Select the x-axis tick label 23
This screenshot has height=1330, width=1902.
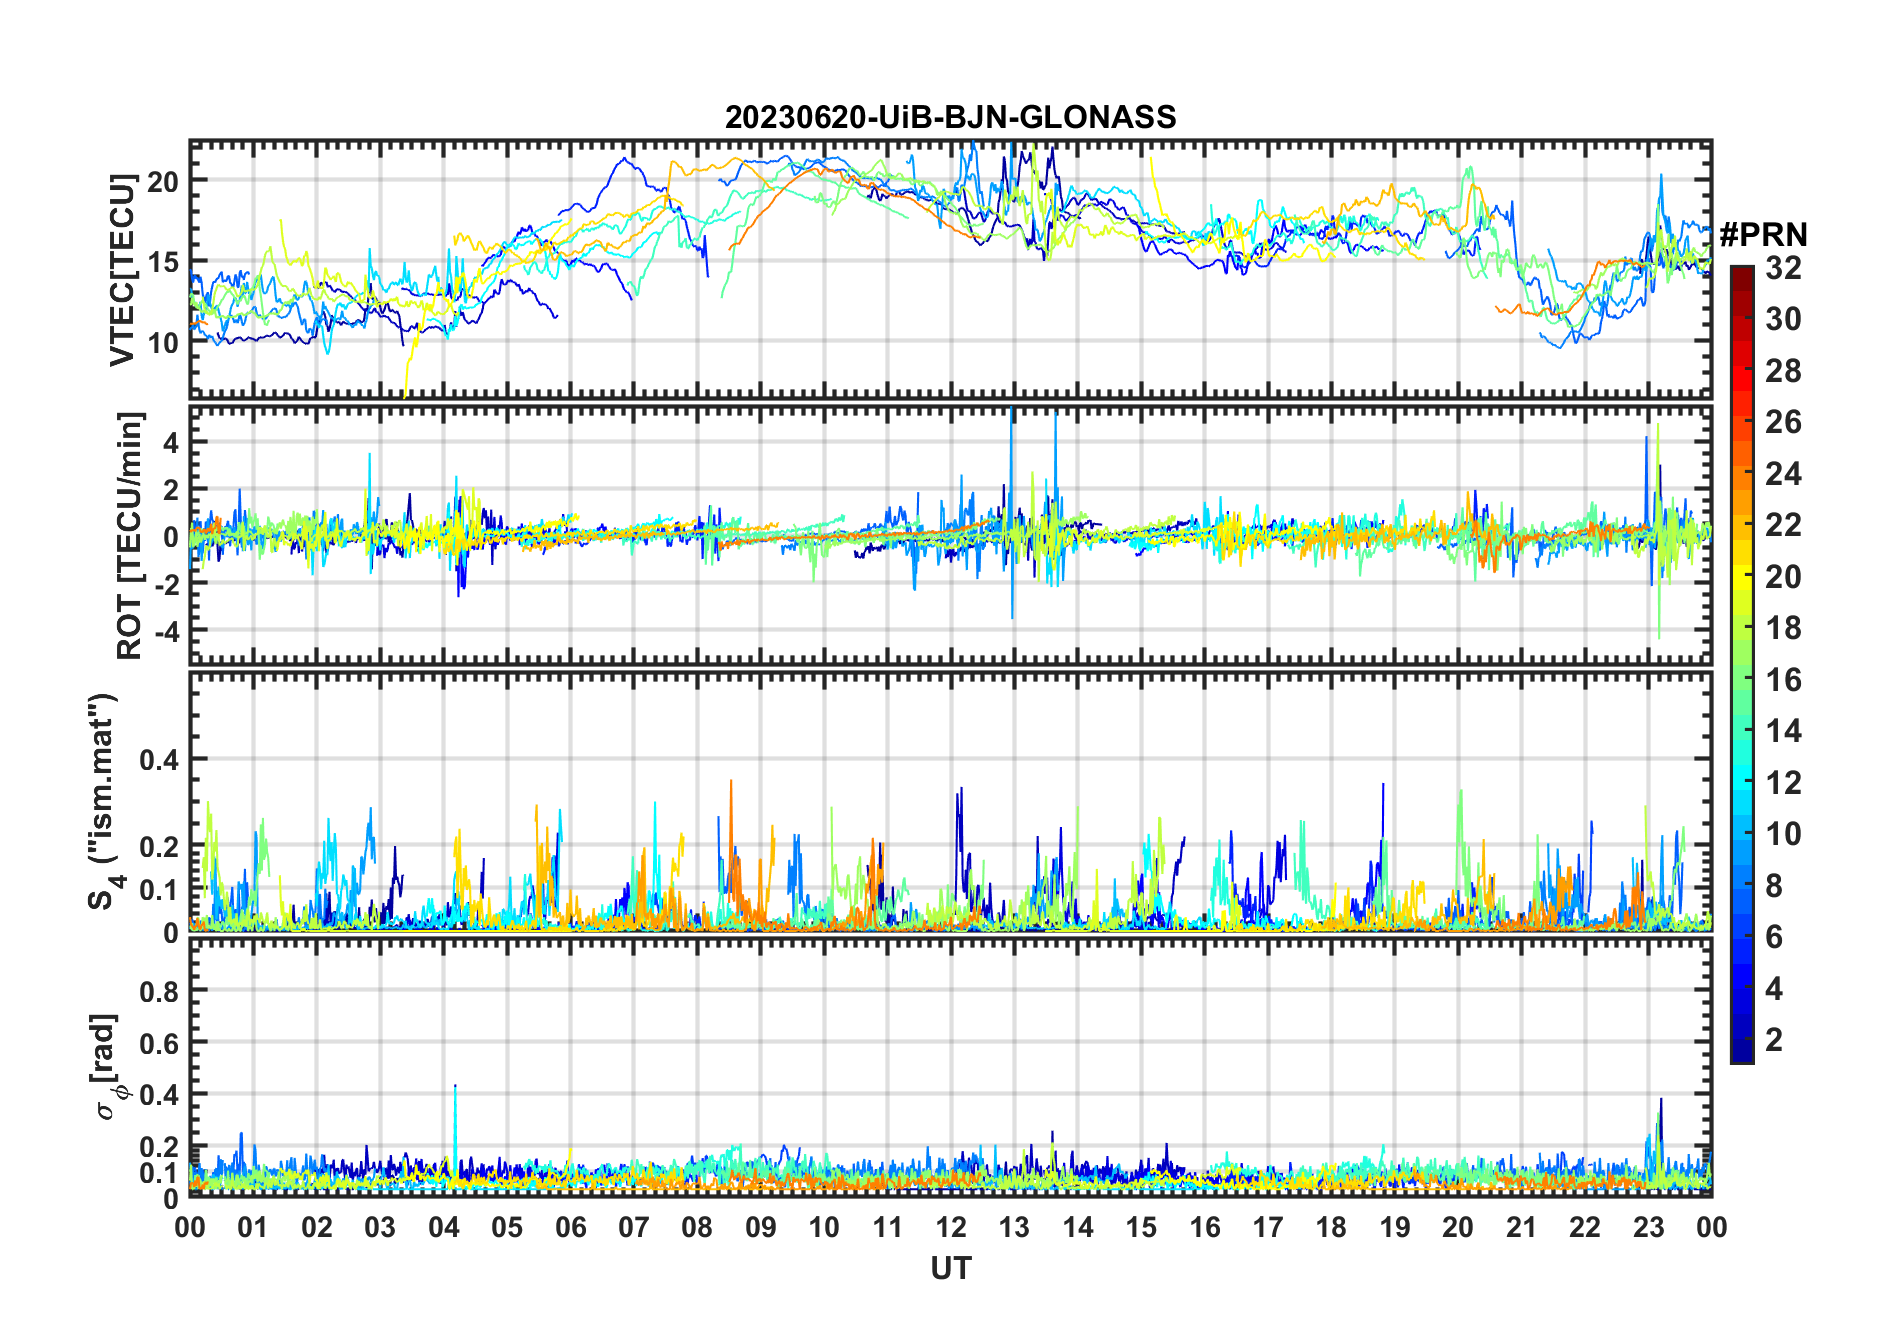(x=1648, y=1227)
